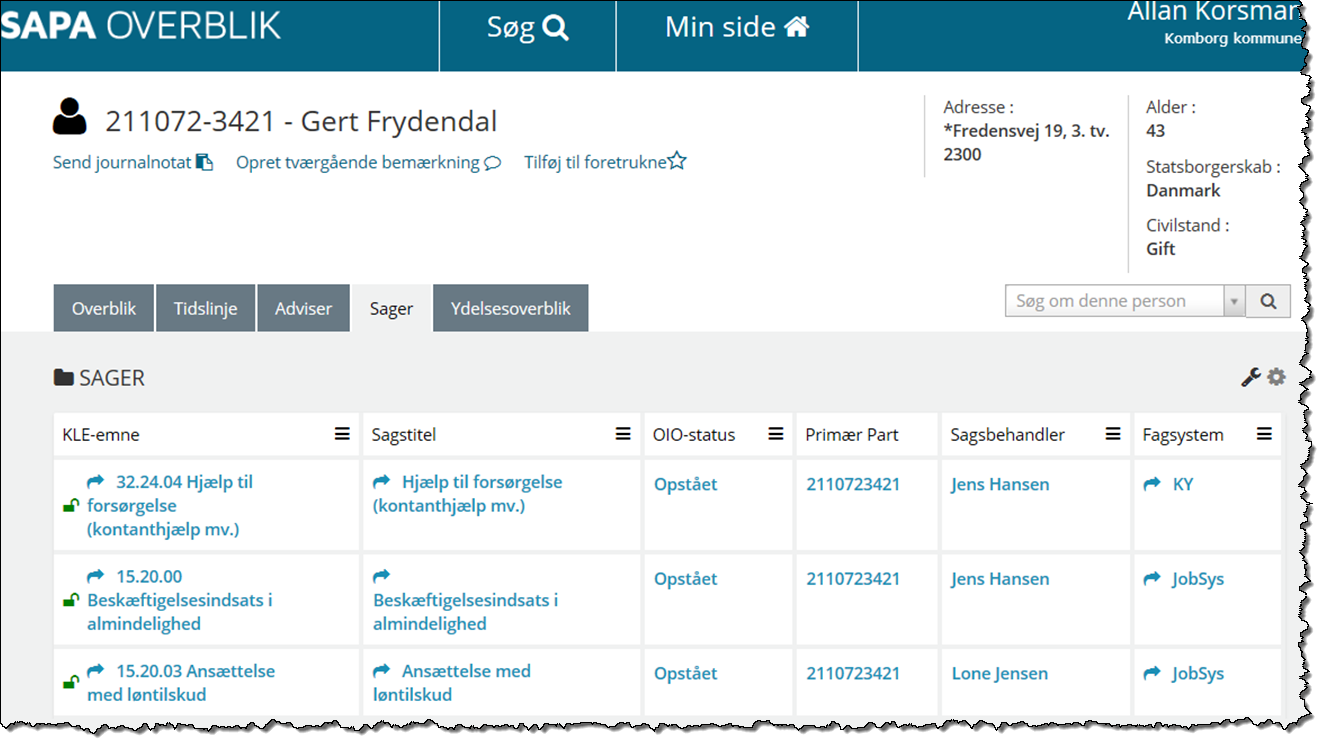This screenshot has width=1325, height=745.
Task: Click Opstået status in Lone Jensen row
Action: pyautogui.click(x=685, y=673)
